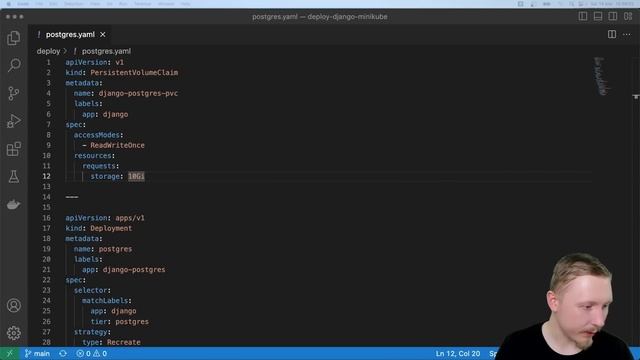The height and width of the screenshot is (360, 640).
Task: Click the postgres.yaml breadcrumb item
Action: click(106, 51)
